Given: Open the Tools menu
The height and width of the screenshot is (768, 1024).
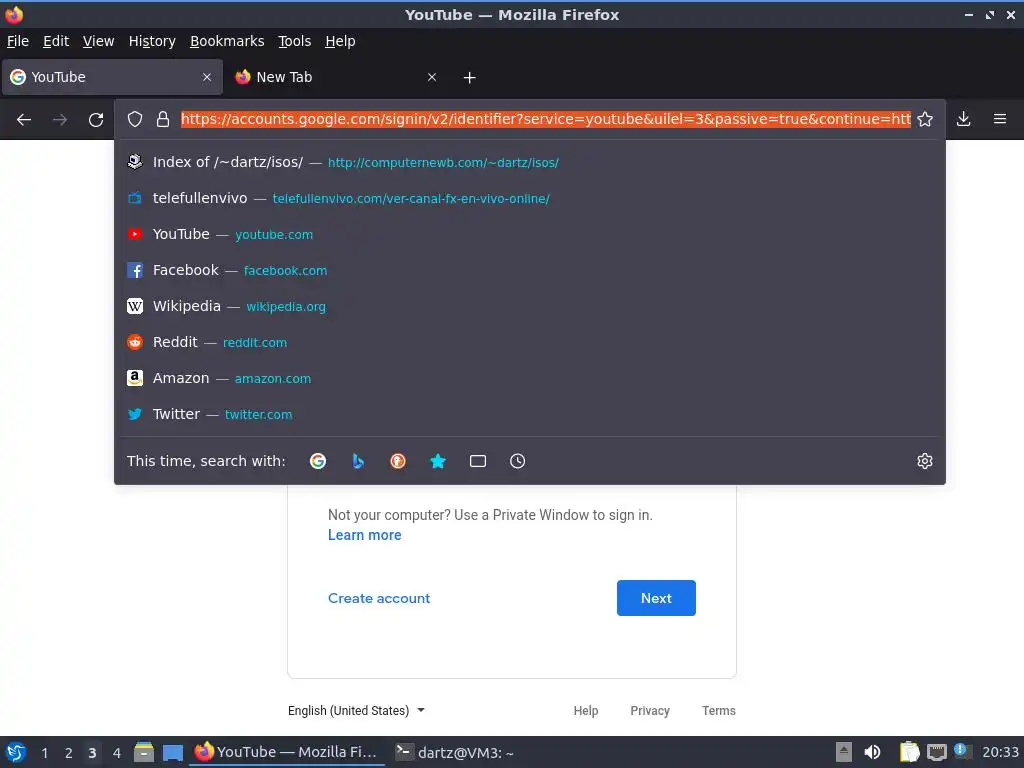Looking at the screenshot, I should [x=295, y=41].
